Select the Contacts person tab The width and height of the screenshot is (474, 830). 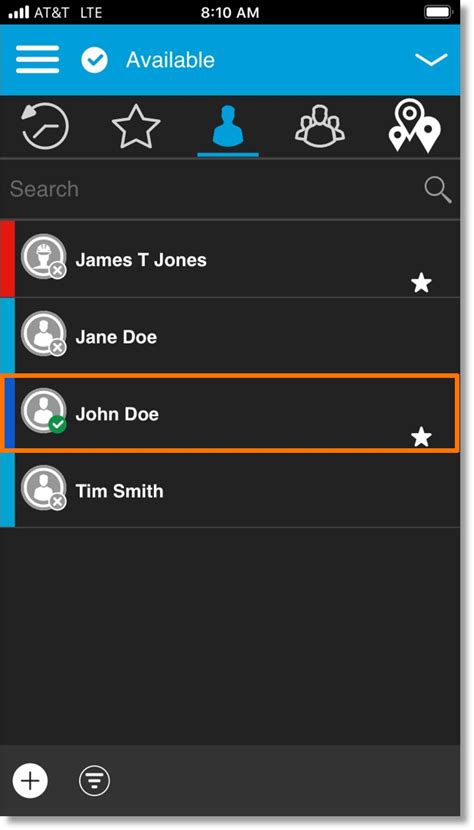(228, 126)
